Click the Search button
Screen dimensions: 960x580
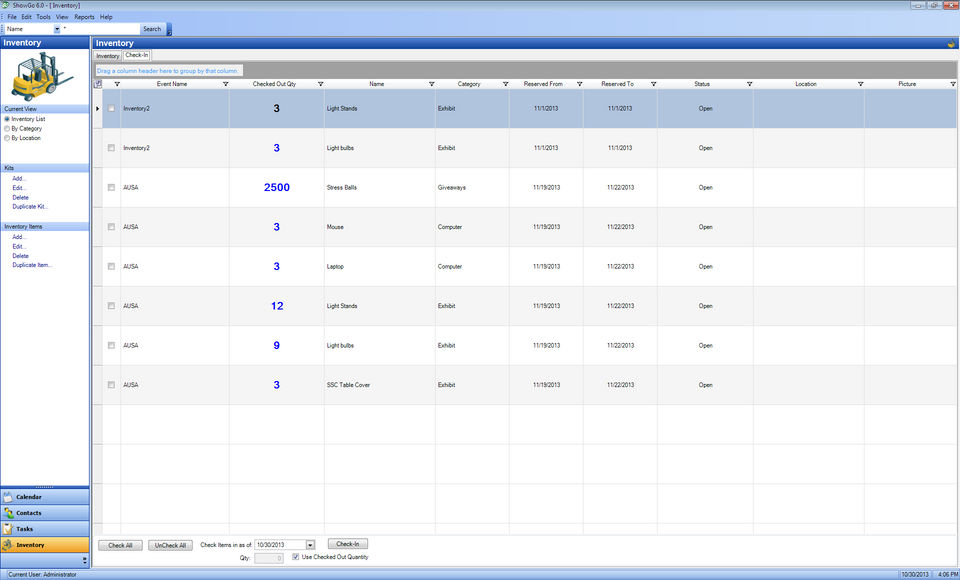152,29
